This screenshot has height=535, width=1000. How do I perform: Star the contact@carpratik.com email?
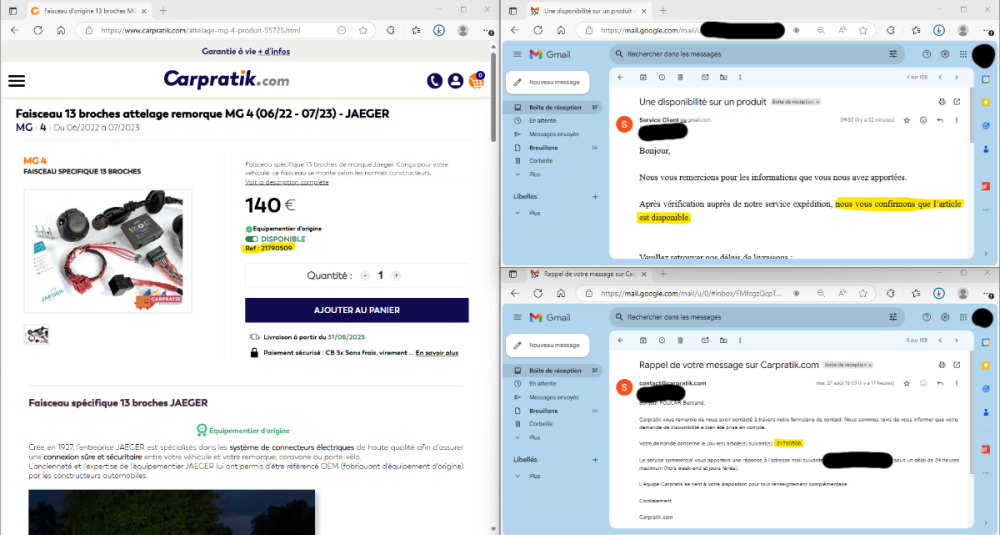907,383
